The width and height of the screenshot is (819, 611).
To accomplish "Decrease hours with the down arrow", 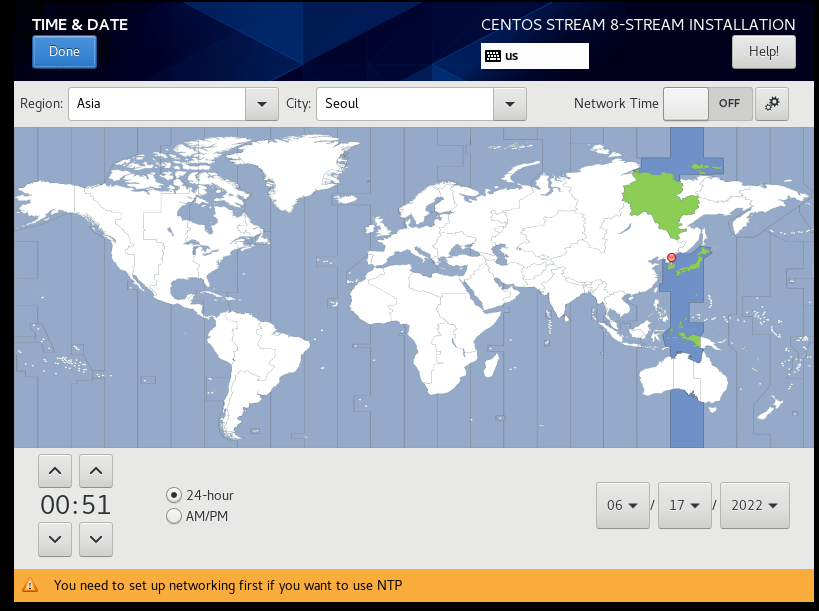I will [55, 539].
